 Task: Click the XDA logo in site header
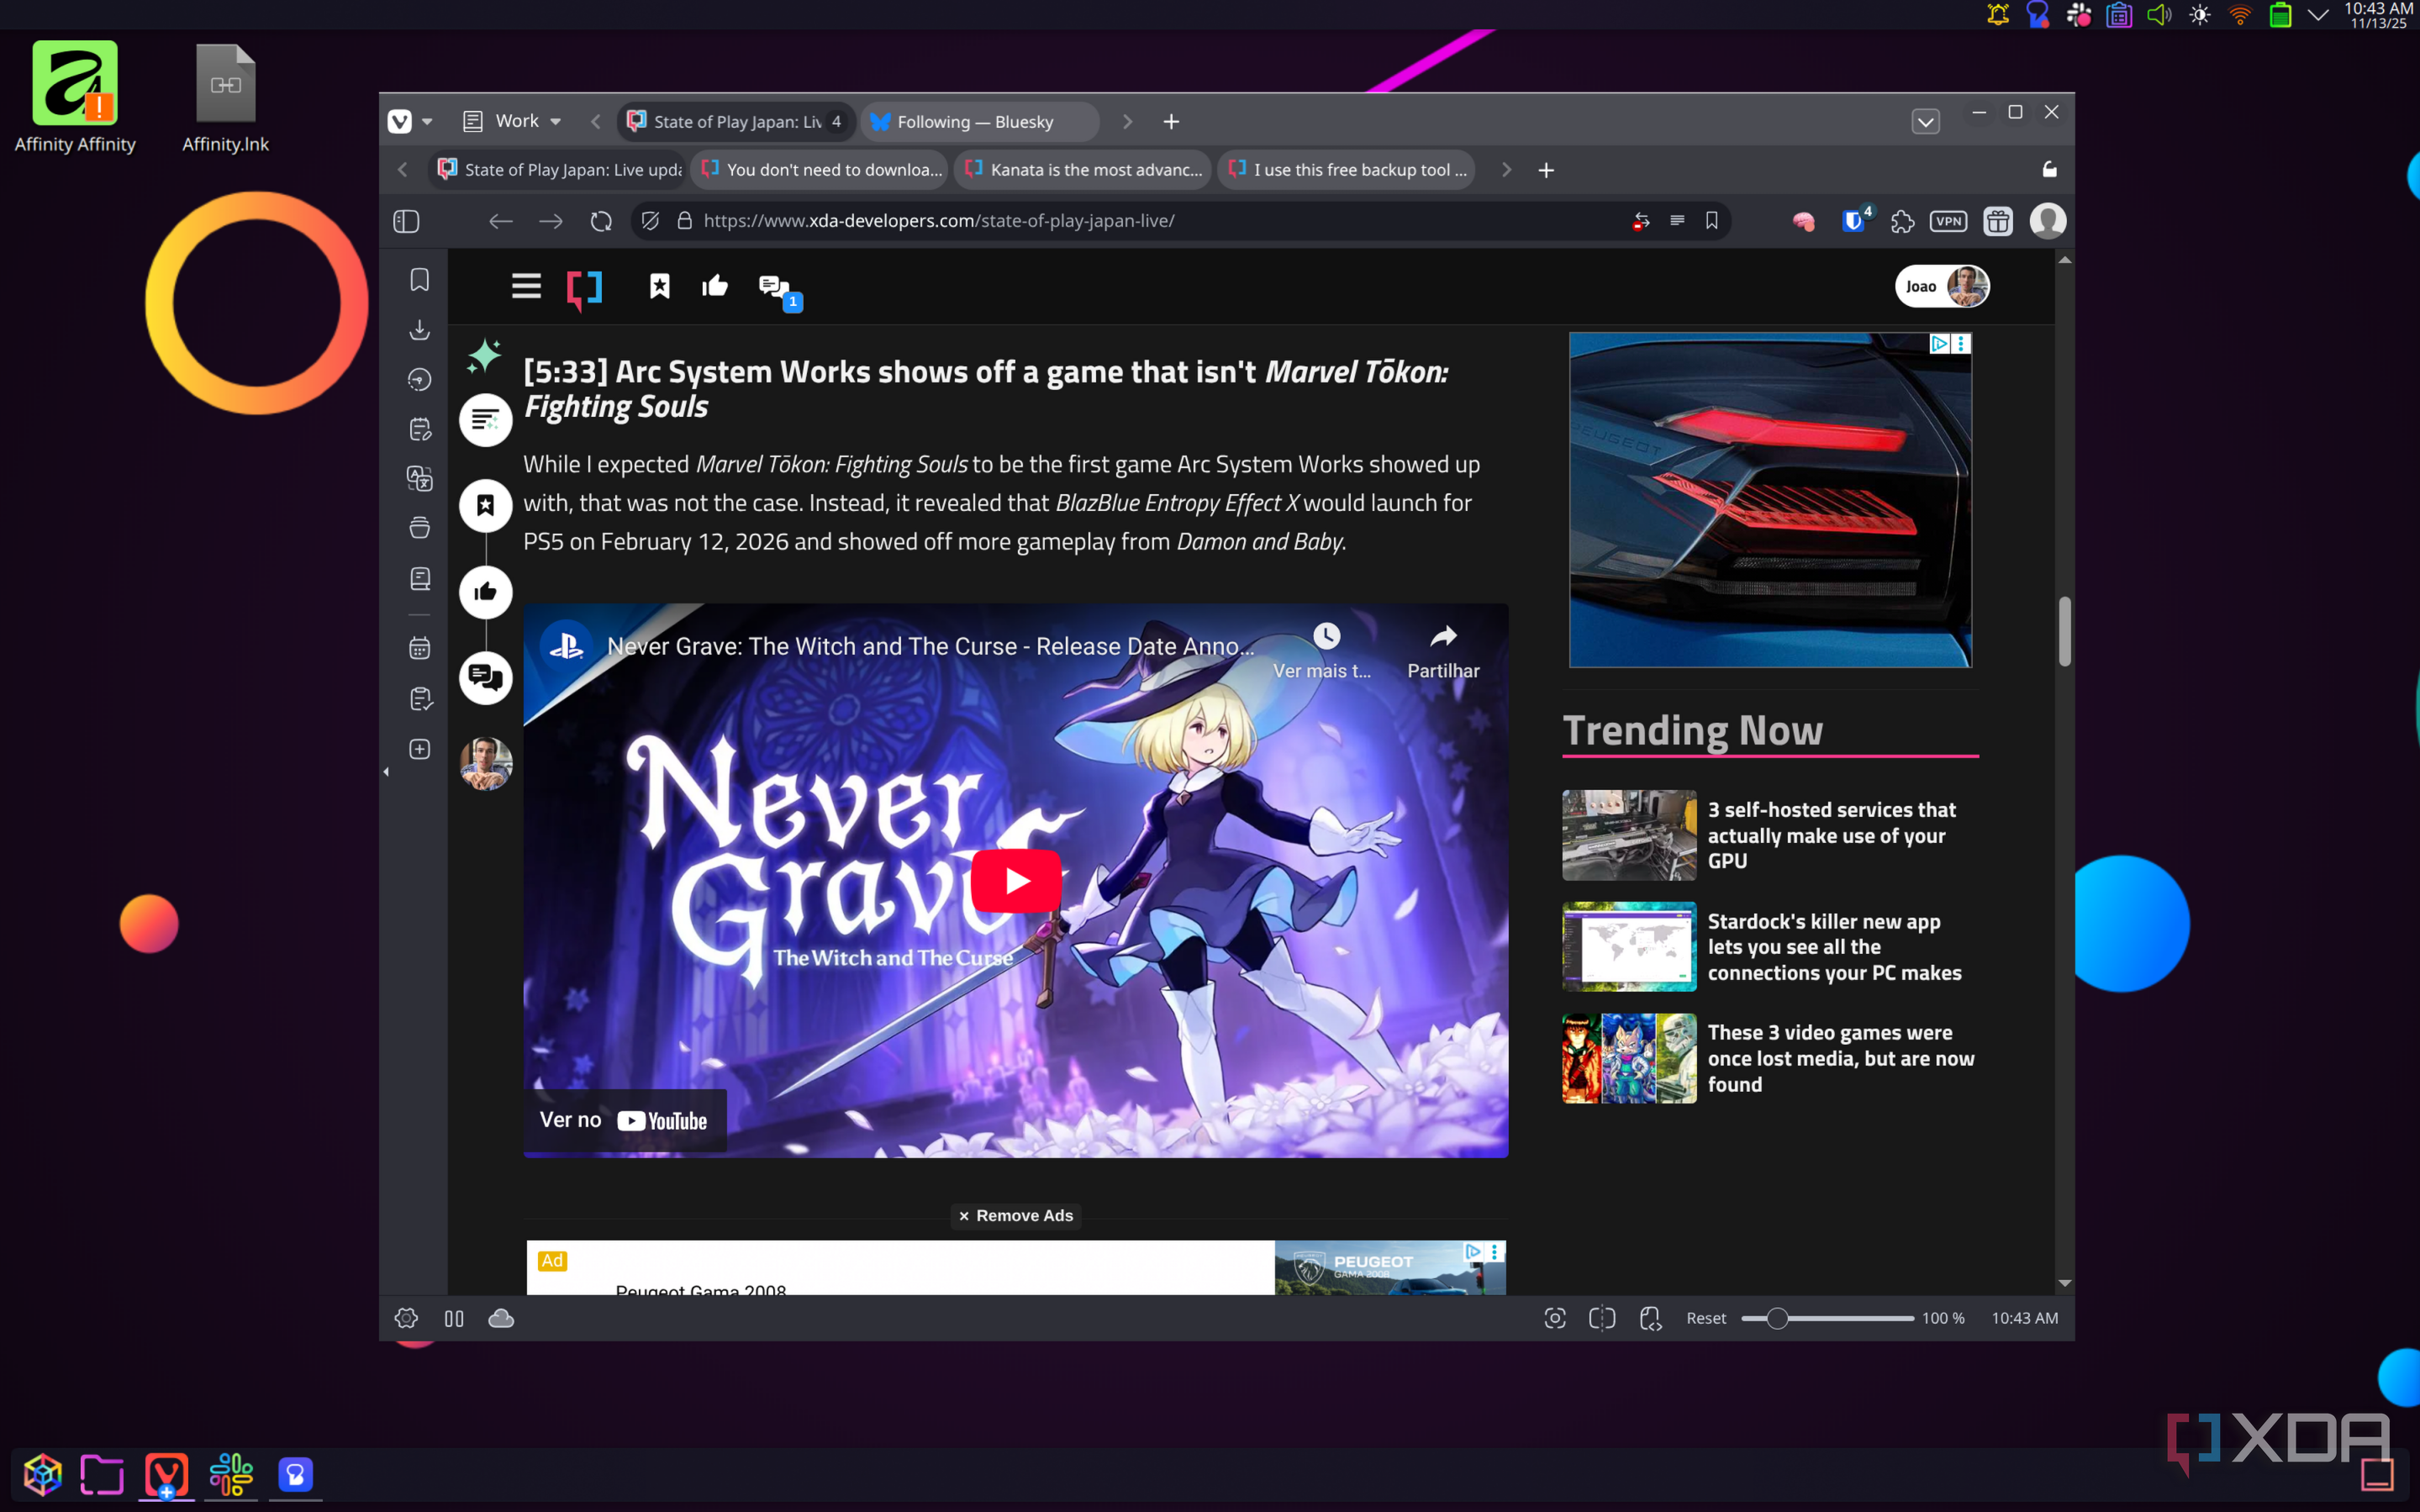point(585,289)
